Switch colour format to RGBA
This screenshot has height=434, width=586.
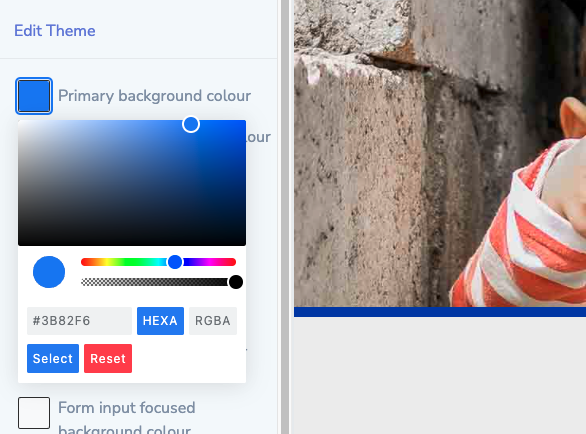(213, 321)
